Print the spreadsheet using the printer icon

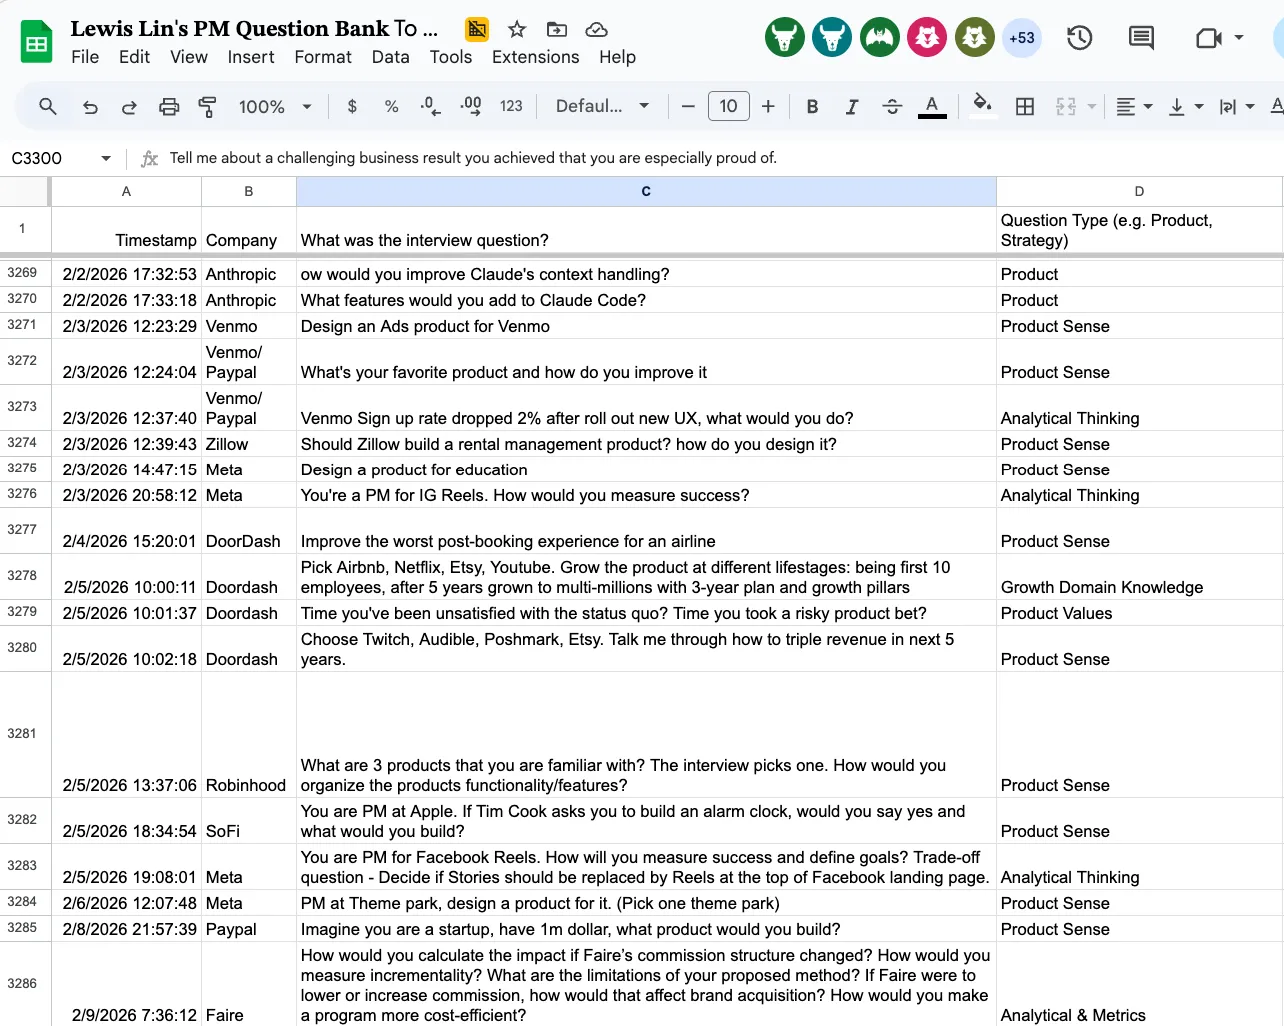point(169,106)
